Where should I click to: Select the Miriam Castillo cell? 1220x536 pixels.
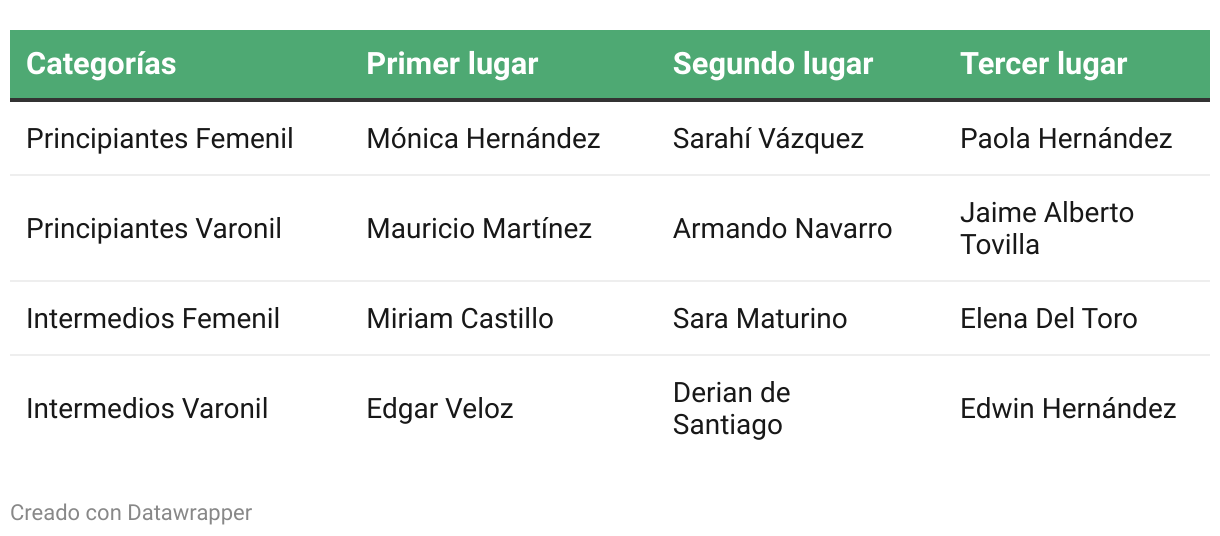460,318
